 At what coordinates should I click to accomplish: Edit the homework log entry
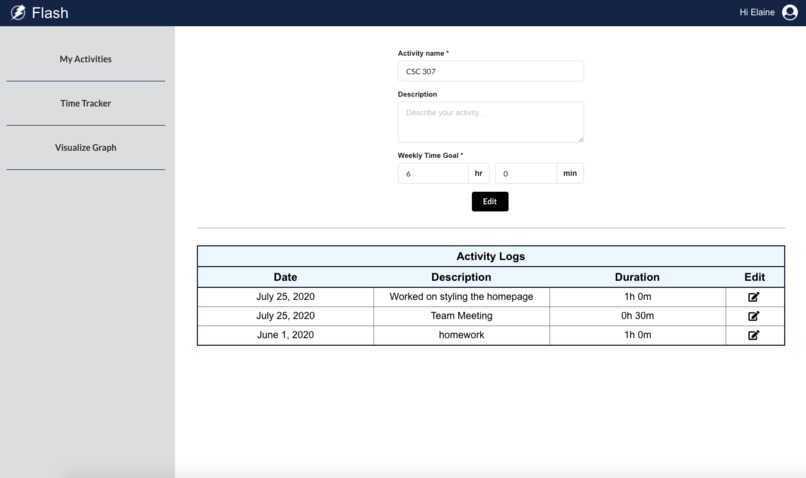tap(754, 335)
